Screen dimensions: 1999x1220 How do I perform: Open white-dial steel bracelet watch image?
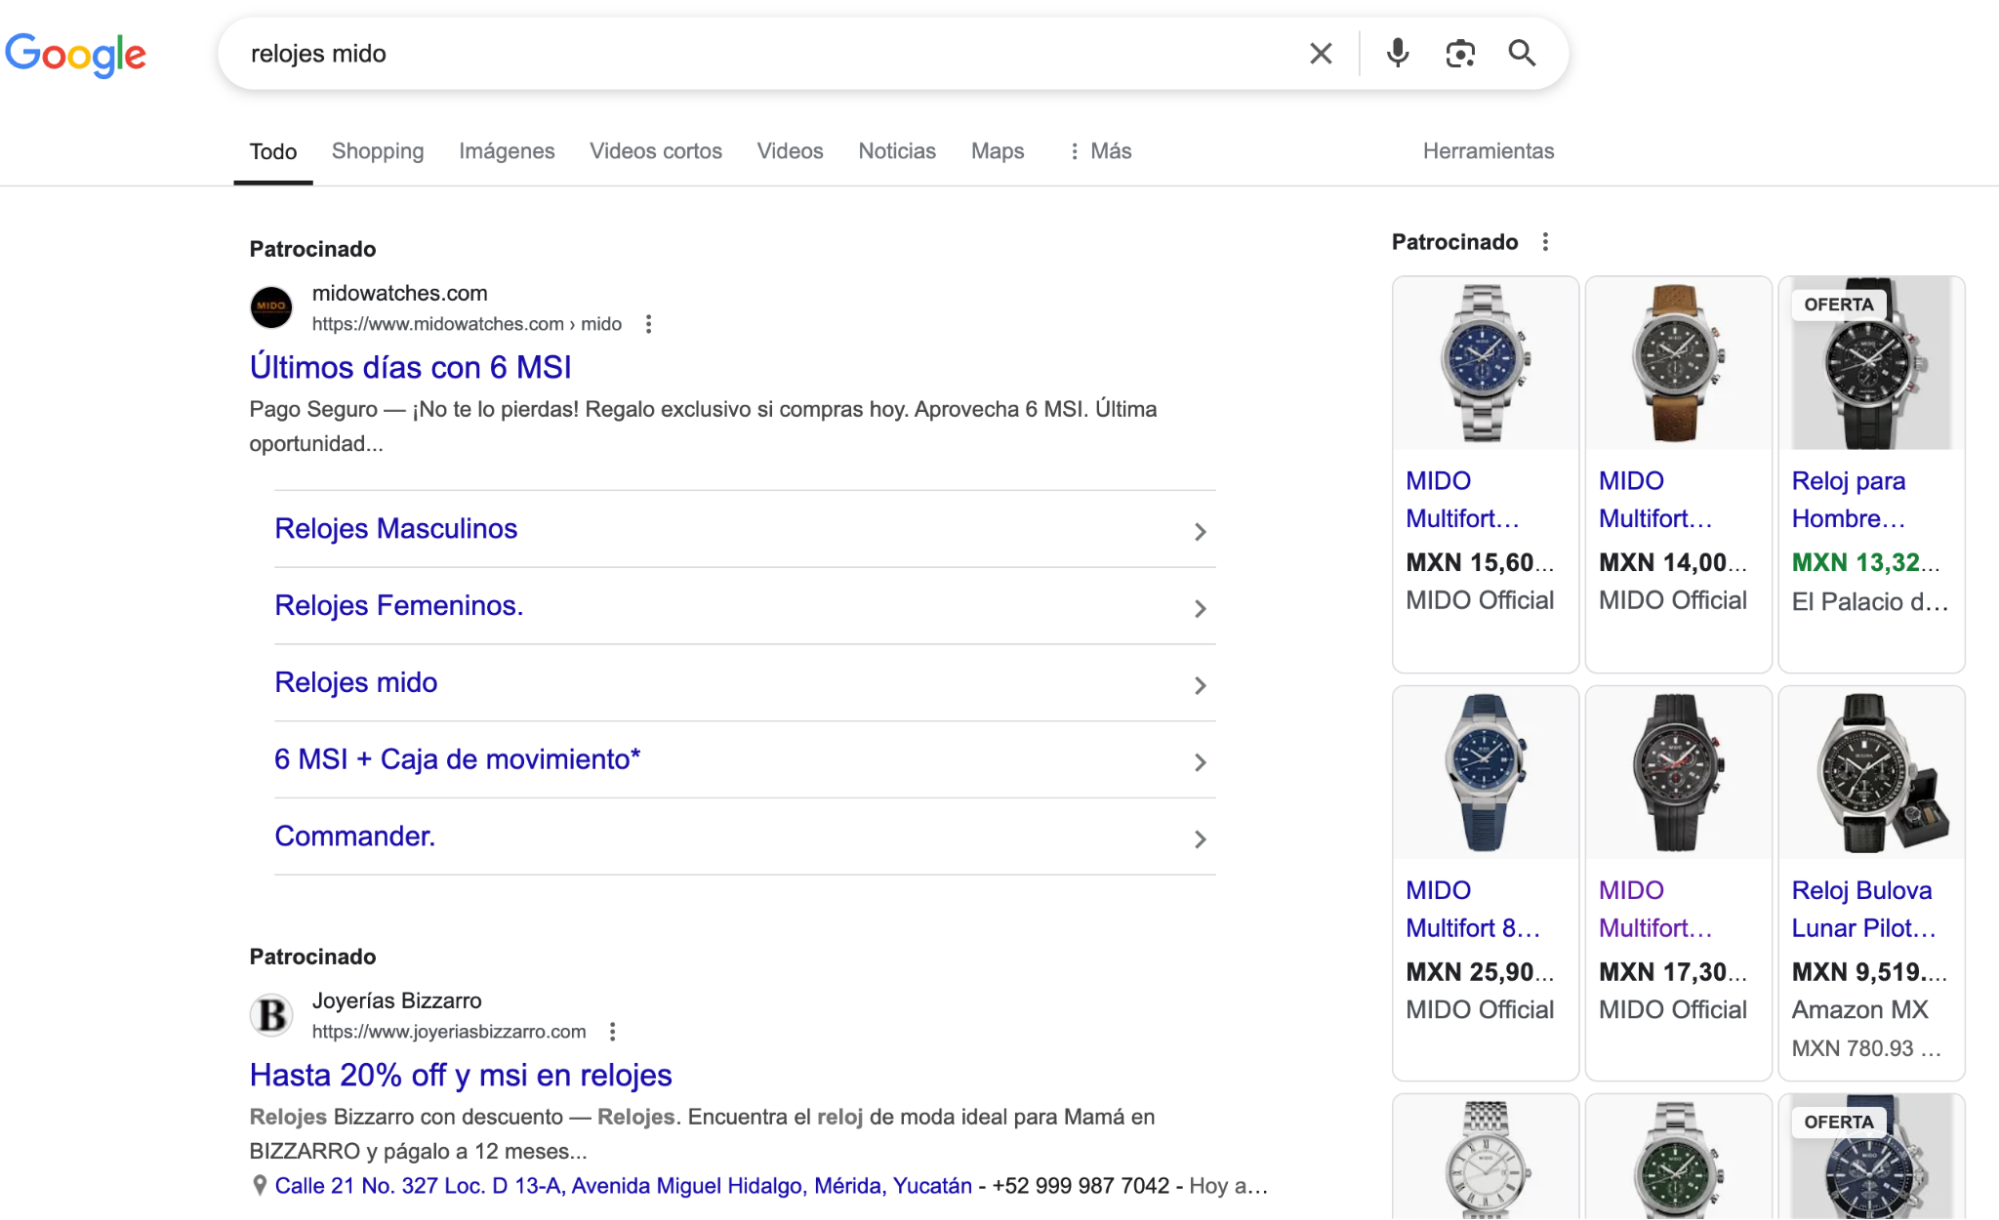(x=1485, y=1158)
